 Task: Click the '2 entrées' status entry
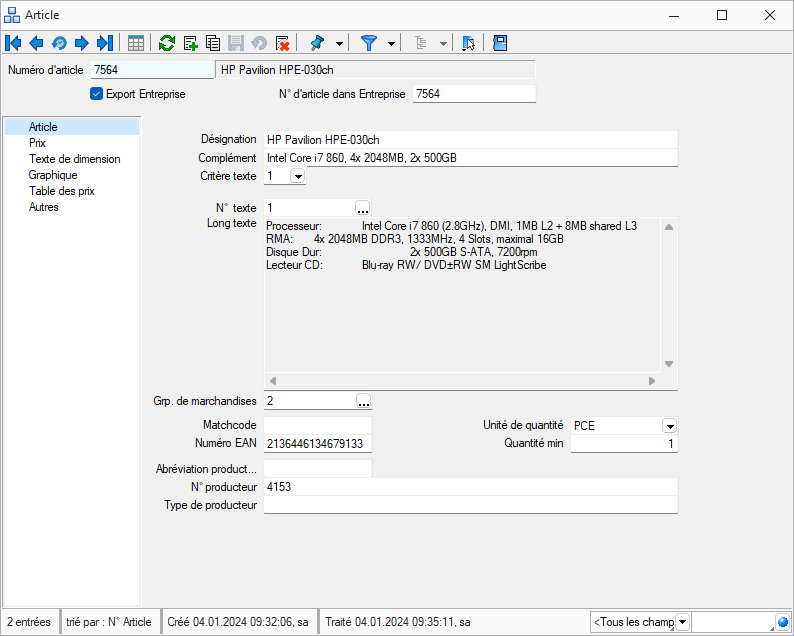pyautogui.click(x=29, y=622)
